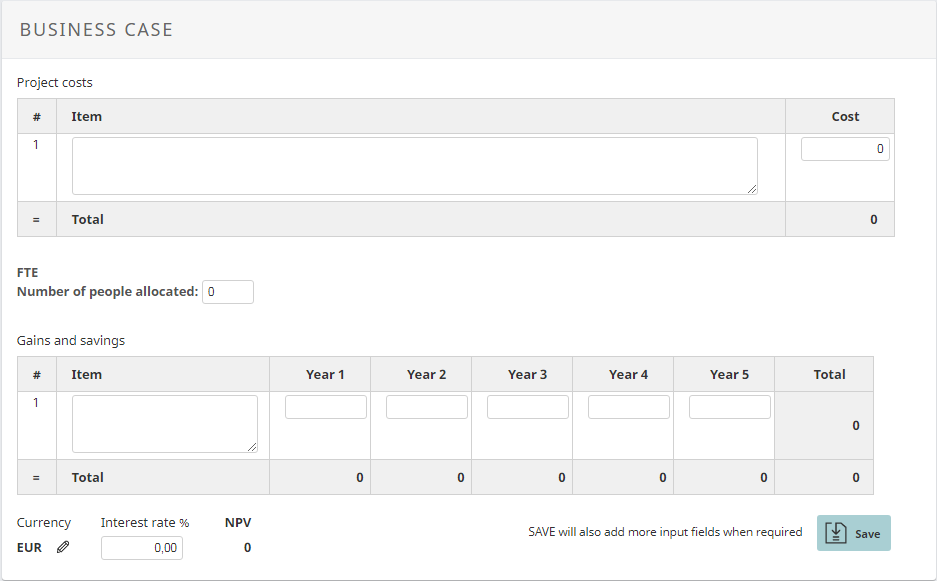
Task: Grab the Project costs text area resize handle
Action: pos(751,189)
